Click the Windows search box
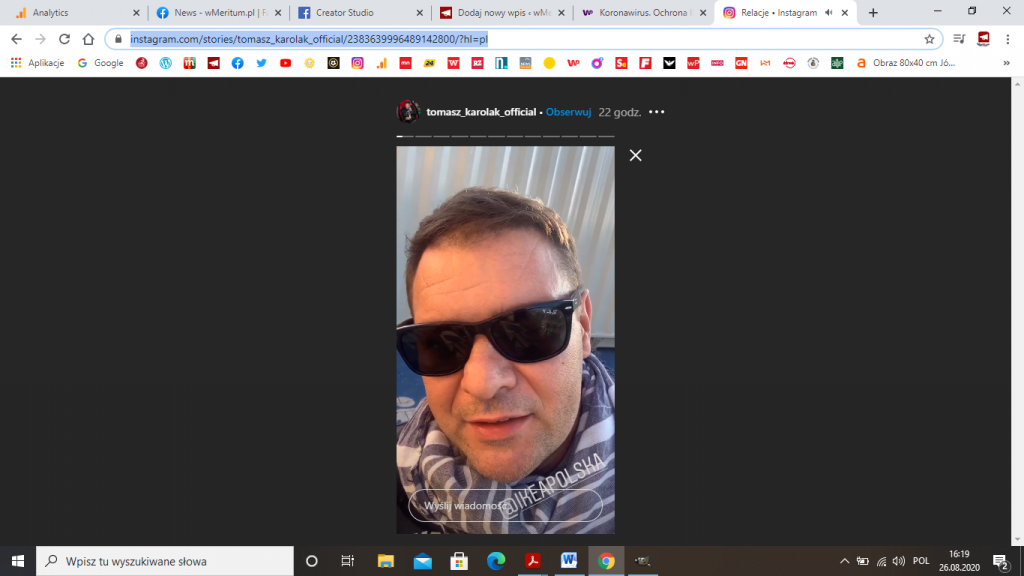This screenshot has height=576, width=1024. tap(165, 561)
